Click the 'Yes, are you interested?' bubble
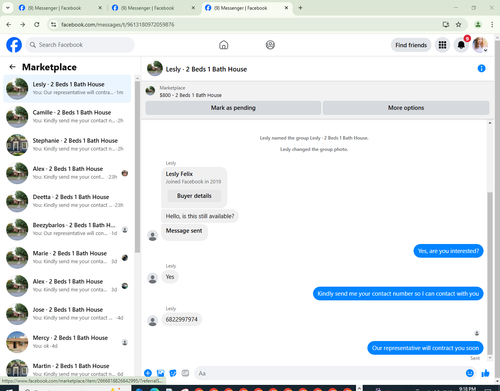500x391 pixels. point(448,251)
